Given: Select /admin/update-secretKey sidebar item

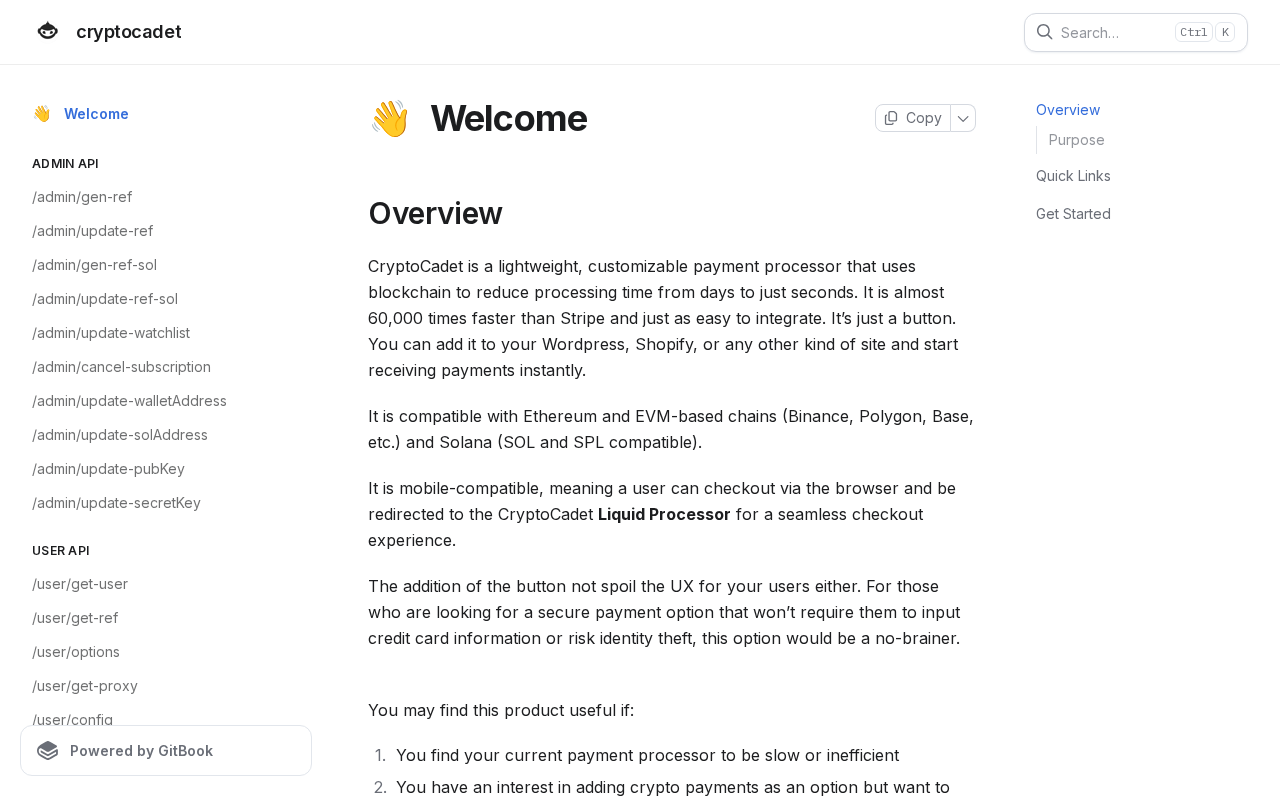Looking at the screenshot, I should [116, 503].
